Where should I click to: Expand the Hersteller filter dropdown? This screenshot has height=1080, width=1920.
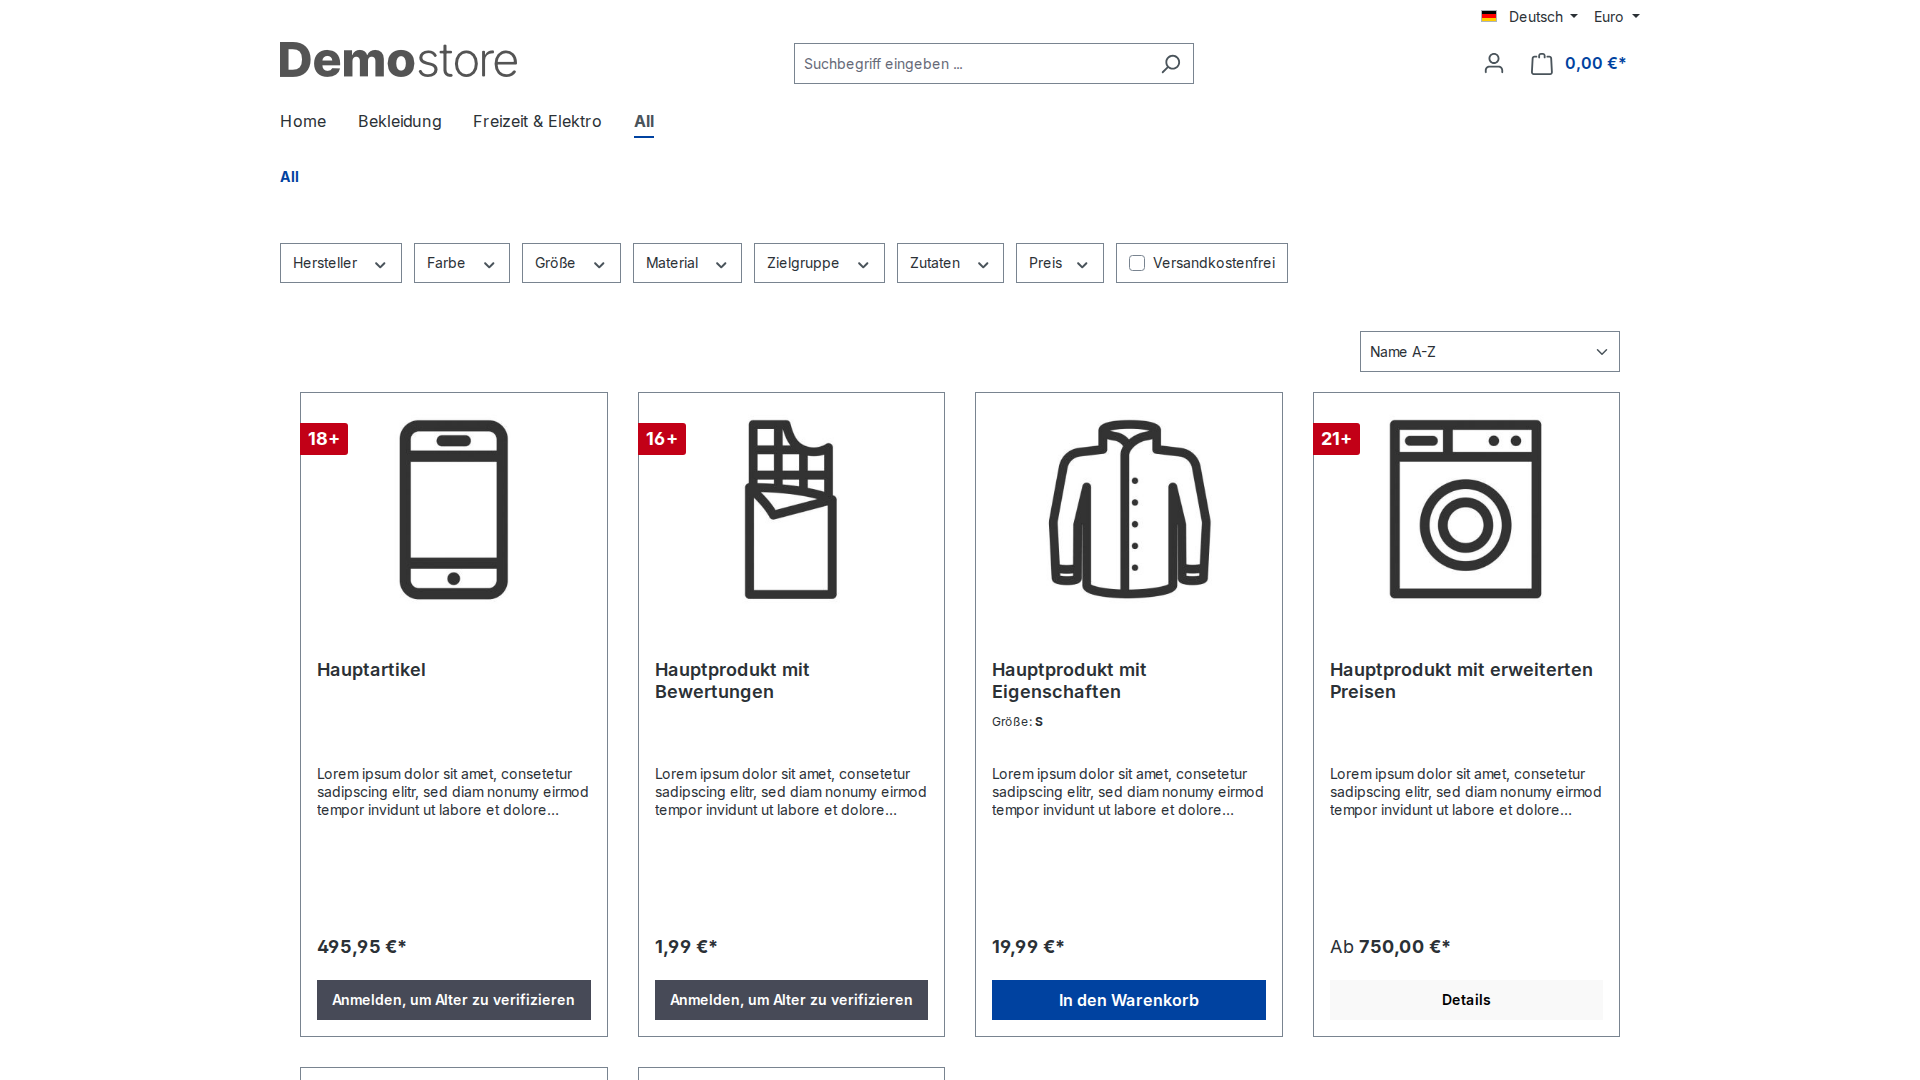(x=341, y=263)
